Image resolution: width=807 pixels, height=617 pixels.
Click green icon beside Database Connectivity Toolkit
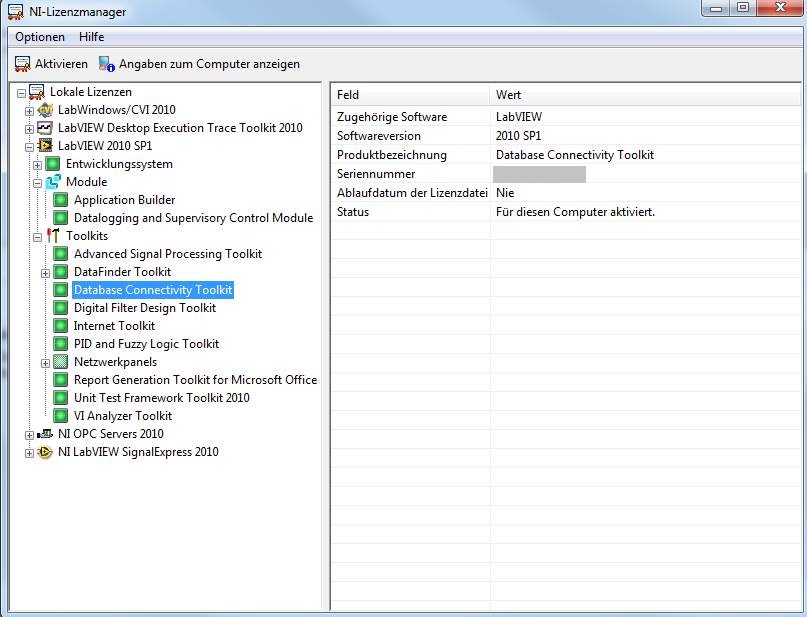(61, 290)
